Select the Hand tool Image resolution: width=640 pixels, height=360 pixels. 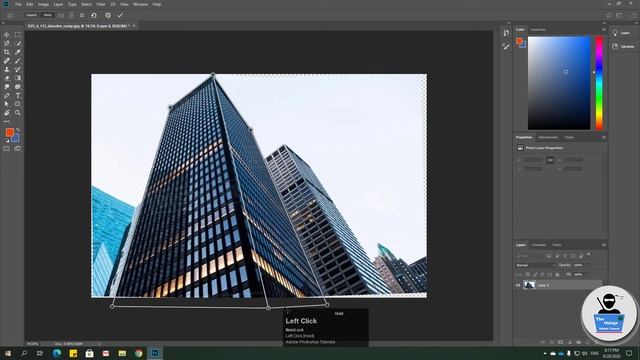(x=7, y=113)
